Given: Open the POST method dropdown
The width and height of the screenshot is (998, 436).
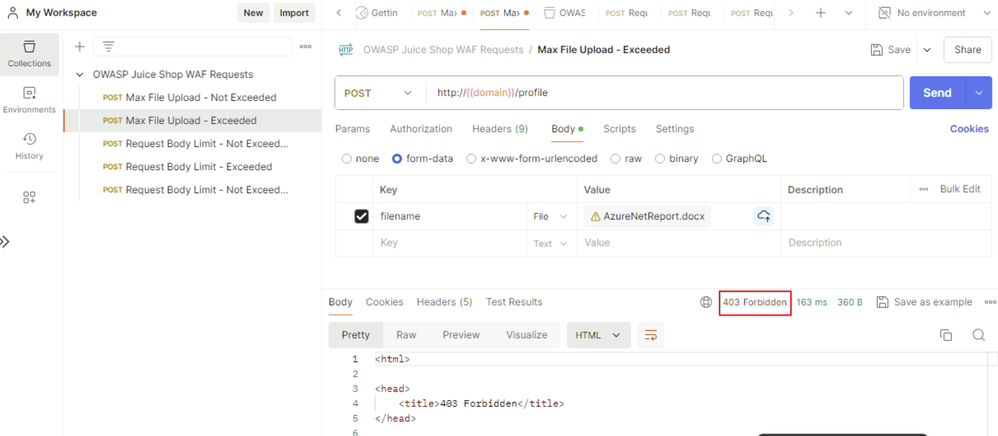Looking at the screenshot, I should [378, 93].
